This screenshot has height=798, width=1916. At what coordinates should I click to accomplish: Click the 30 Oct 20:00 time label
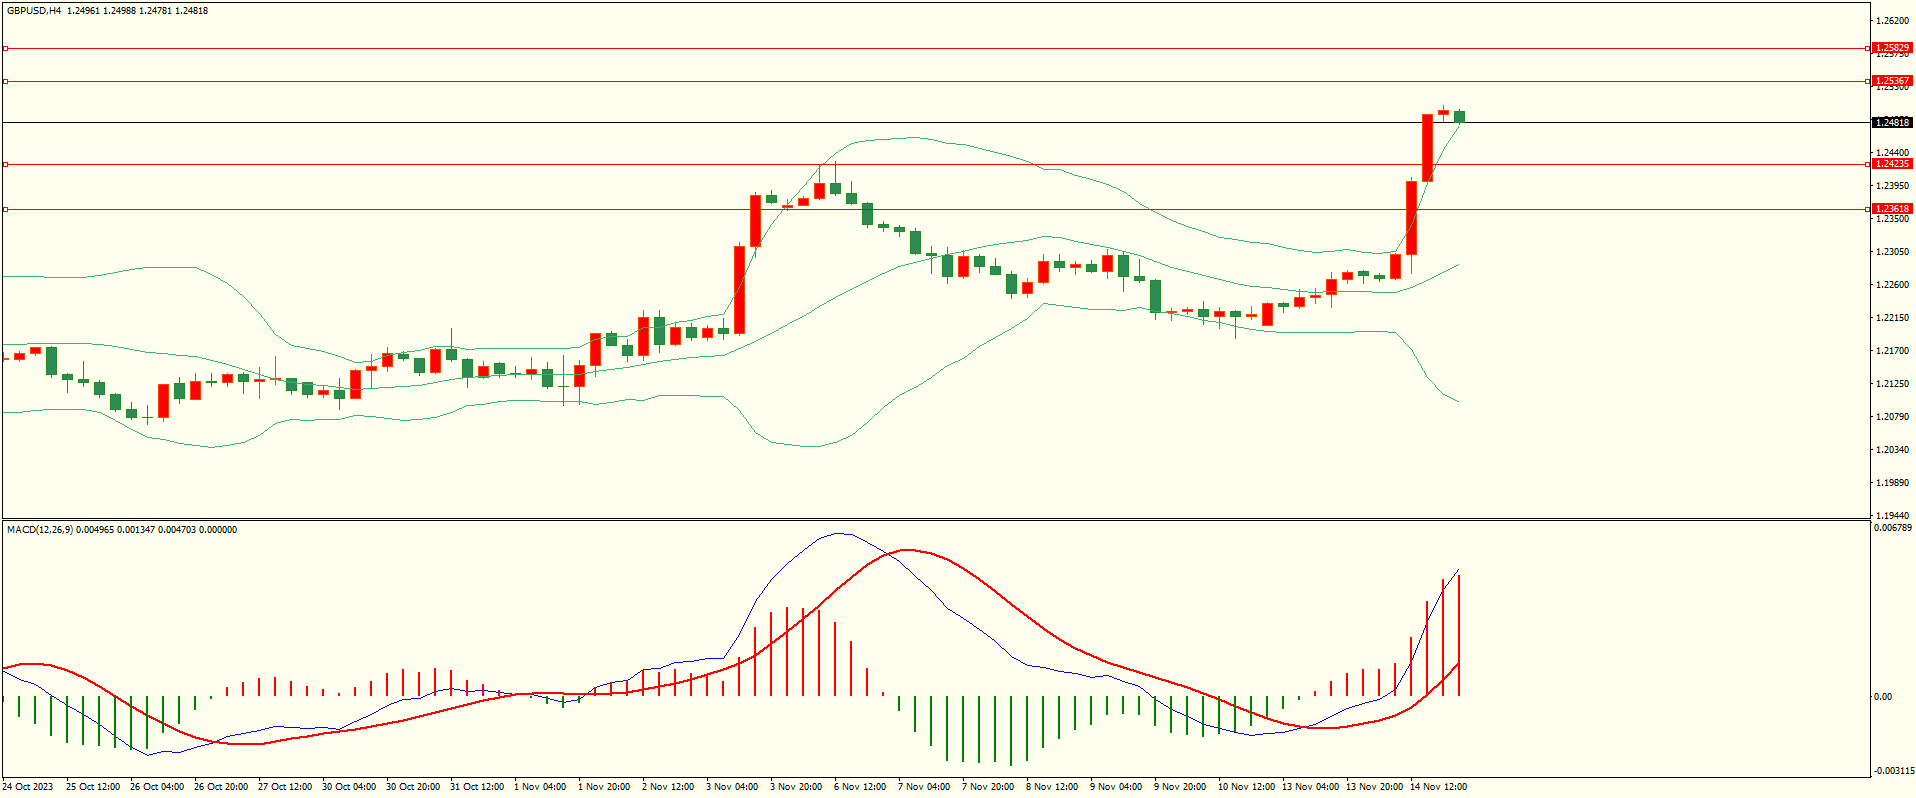pos(413,787)
